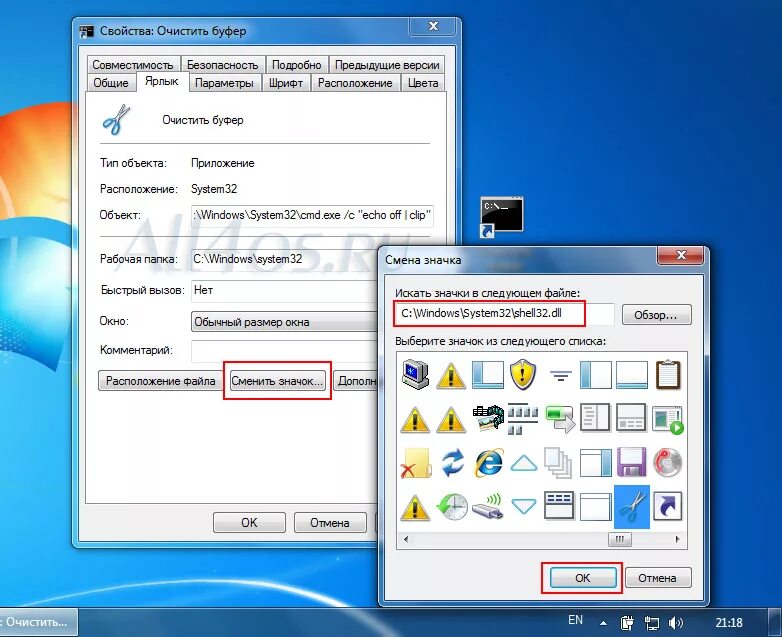
Task: Select the small icons grid layout icon
Action: point(523,419)
